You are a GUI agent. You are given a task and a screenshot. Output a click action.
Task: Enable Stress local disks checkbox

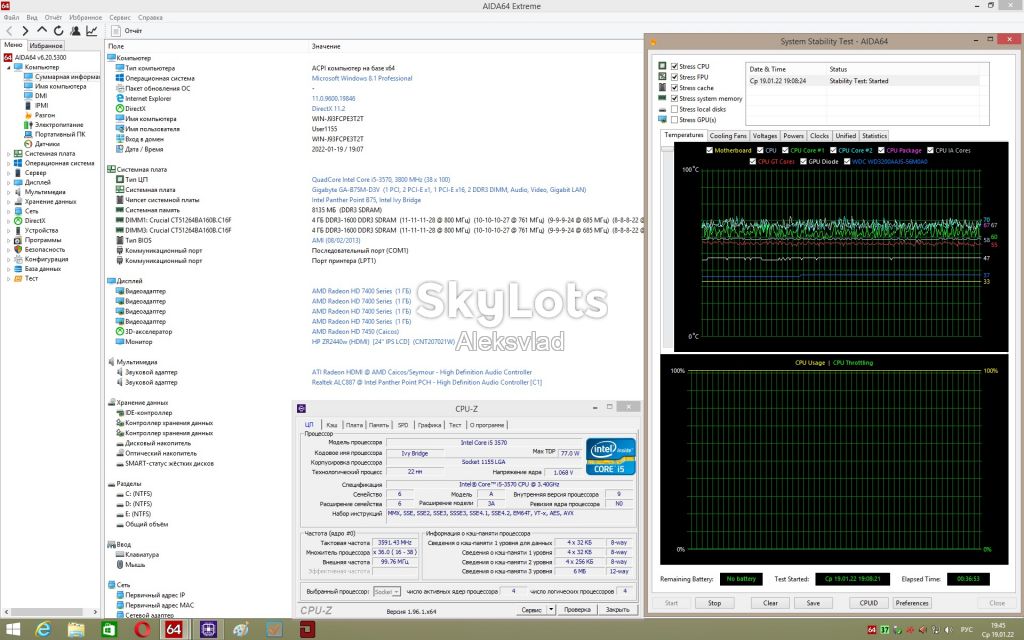[x=675, y=109]
